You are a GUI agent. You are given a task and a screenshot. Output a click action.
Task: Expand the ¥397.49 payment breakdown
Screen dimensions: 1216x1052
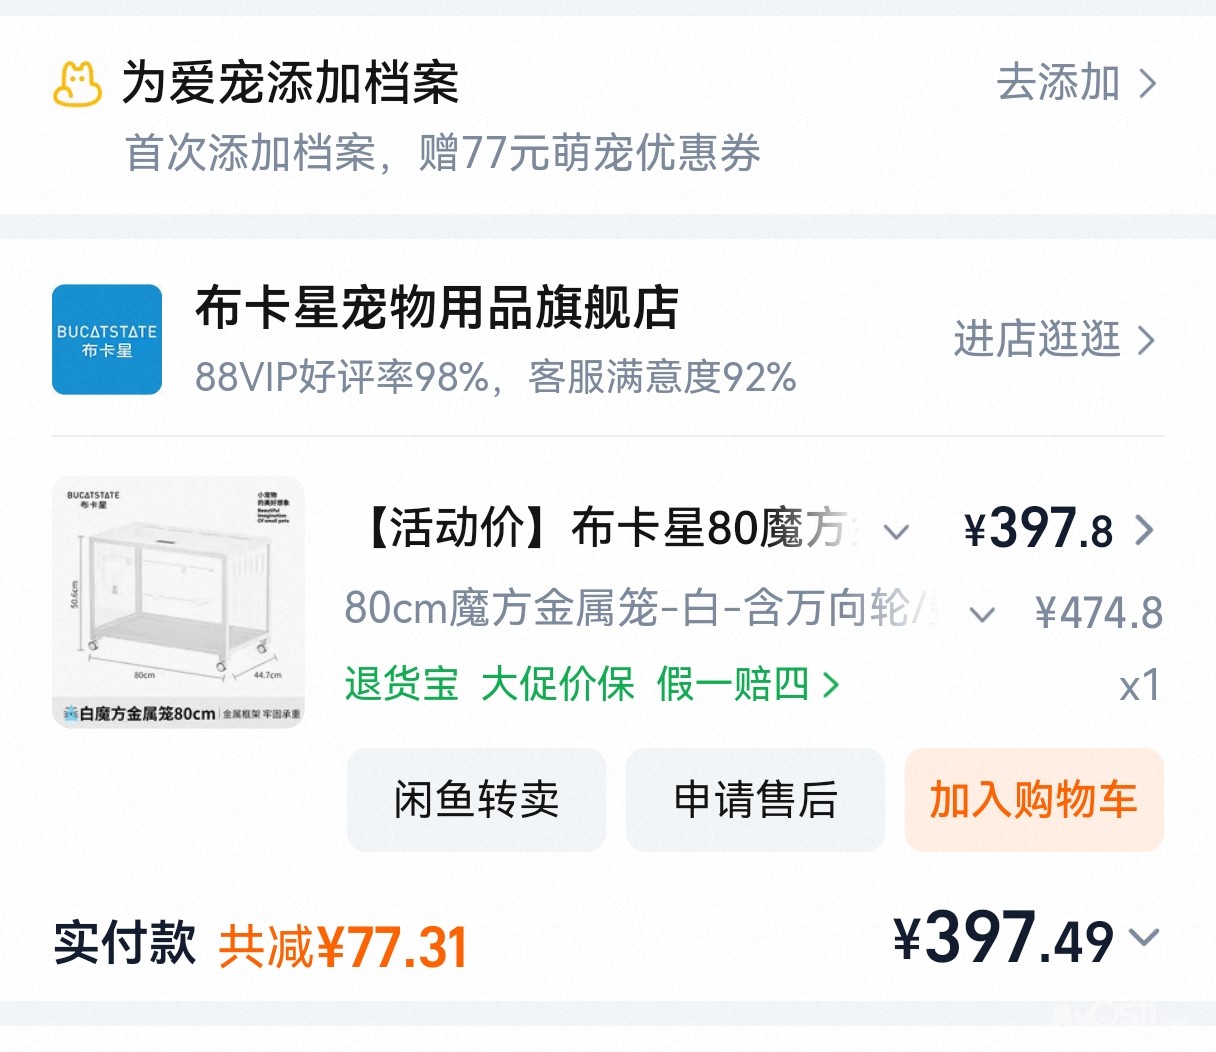pos(1144,938)
